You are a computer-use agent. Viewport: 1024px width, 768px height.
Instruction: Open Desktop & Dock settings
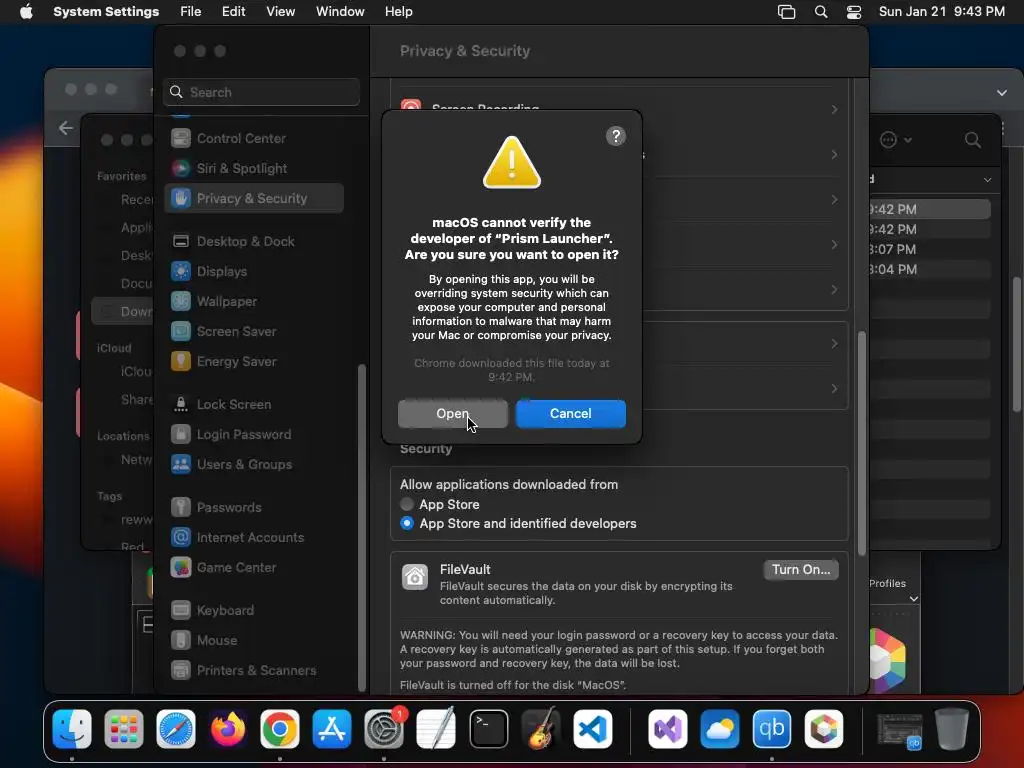(x=254, y=242)
